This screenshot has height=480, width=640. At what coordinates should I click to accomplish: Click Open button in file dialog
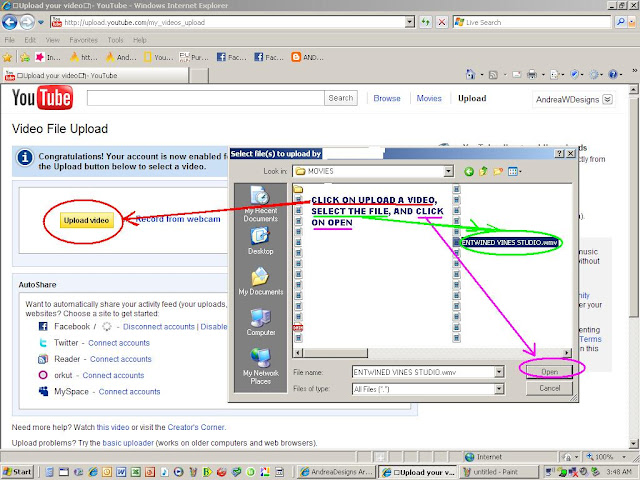tap(549, 372)
